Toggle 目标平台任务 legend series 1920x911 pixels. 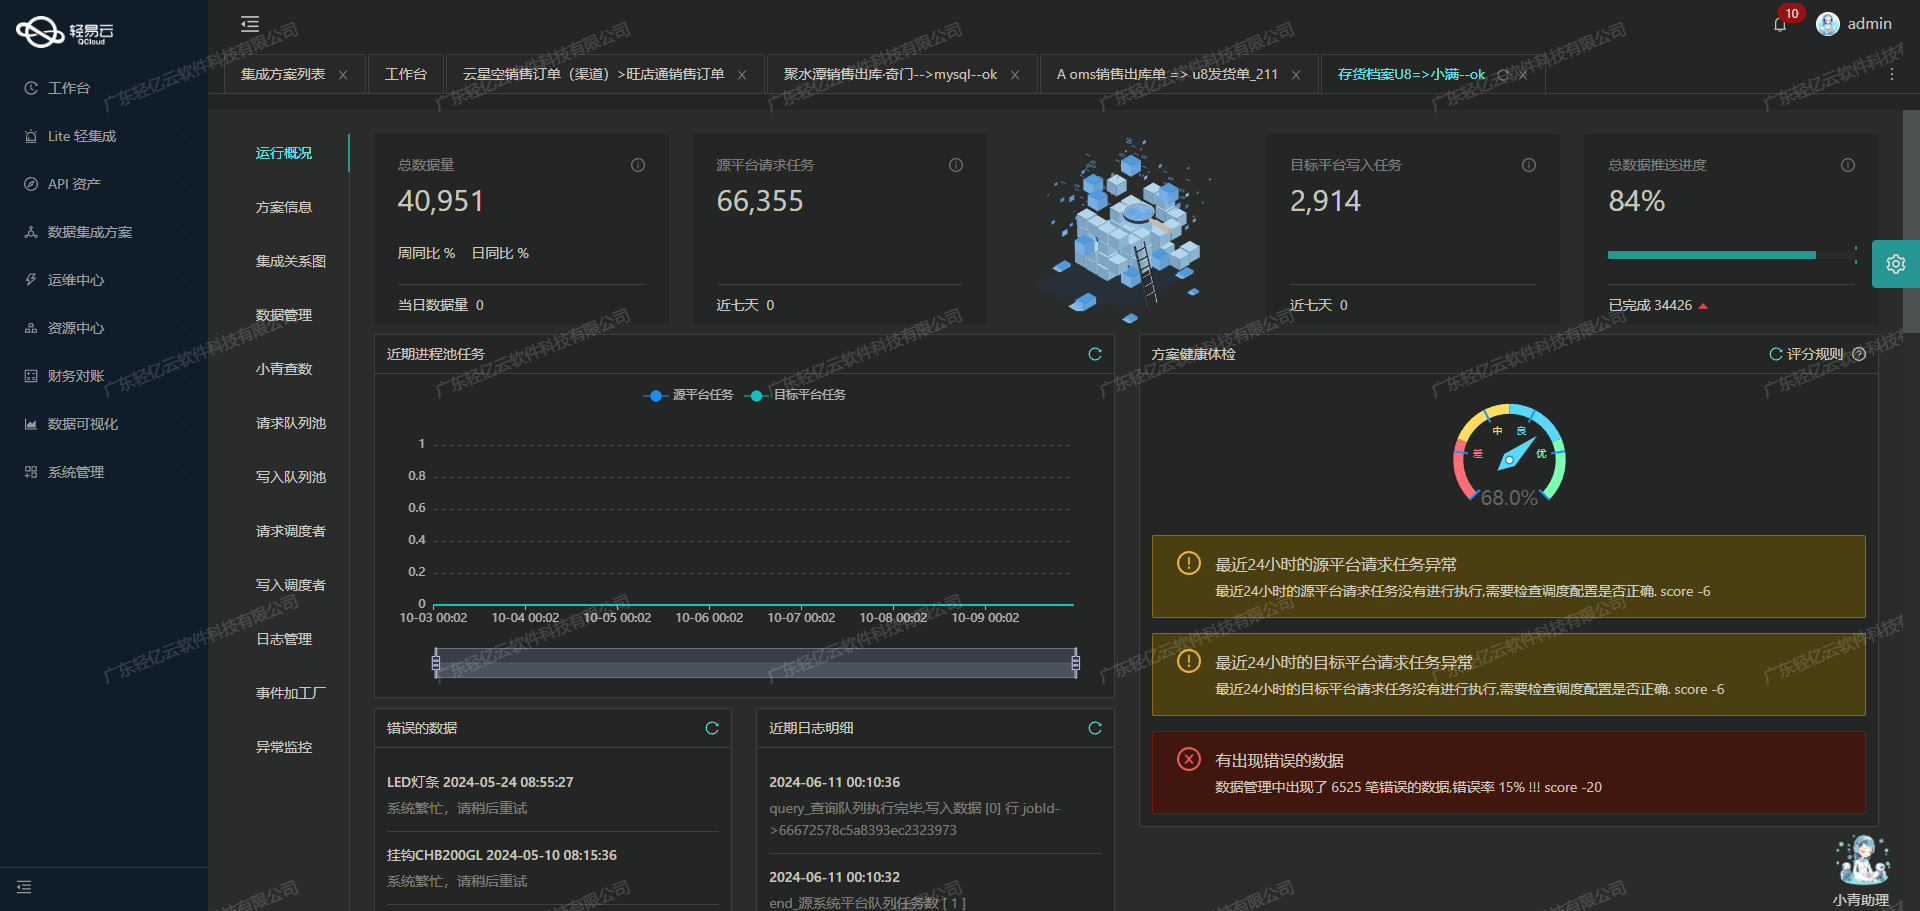click(x=796, y=395)
